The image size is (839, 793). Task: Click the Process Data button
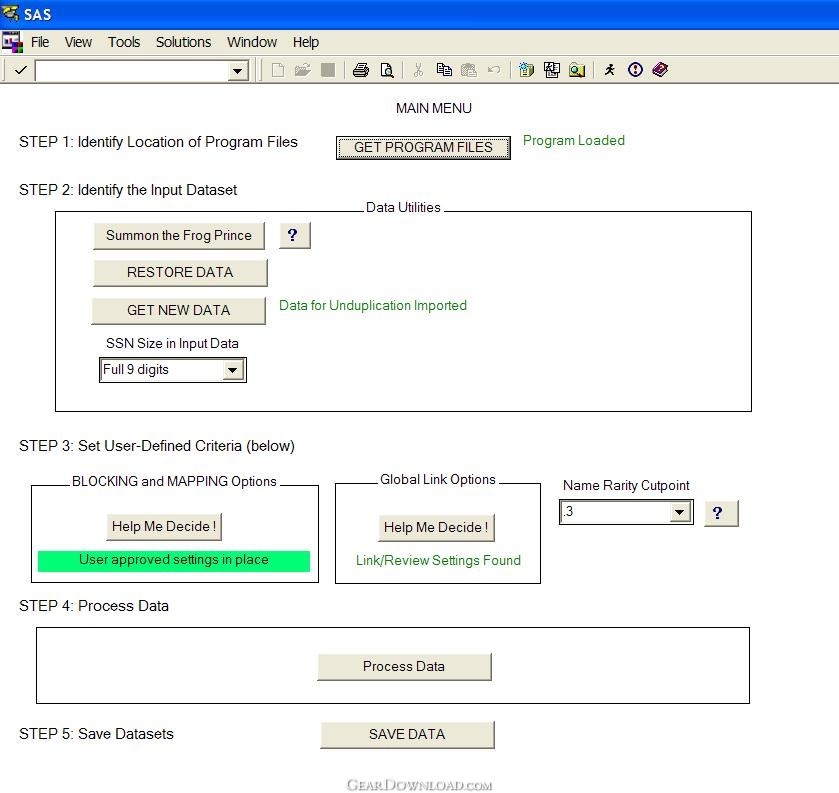(404, 666)
